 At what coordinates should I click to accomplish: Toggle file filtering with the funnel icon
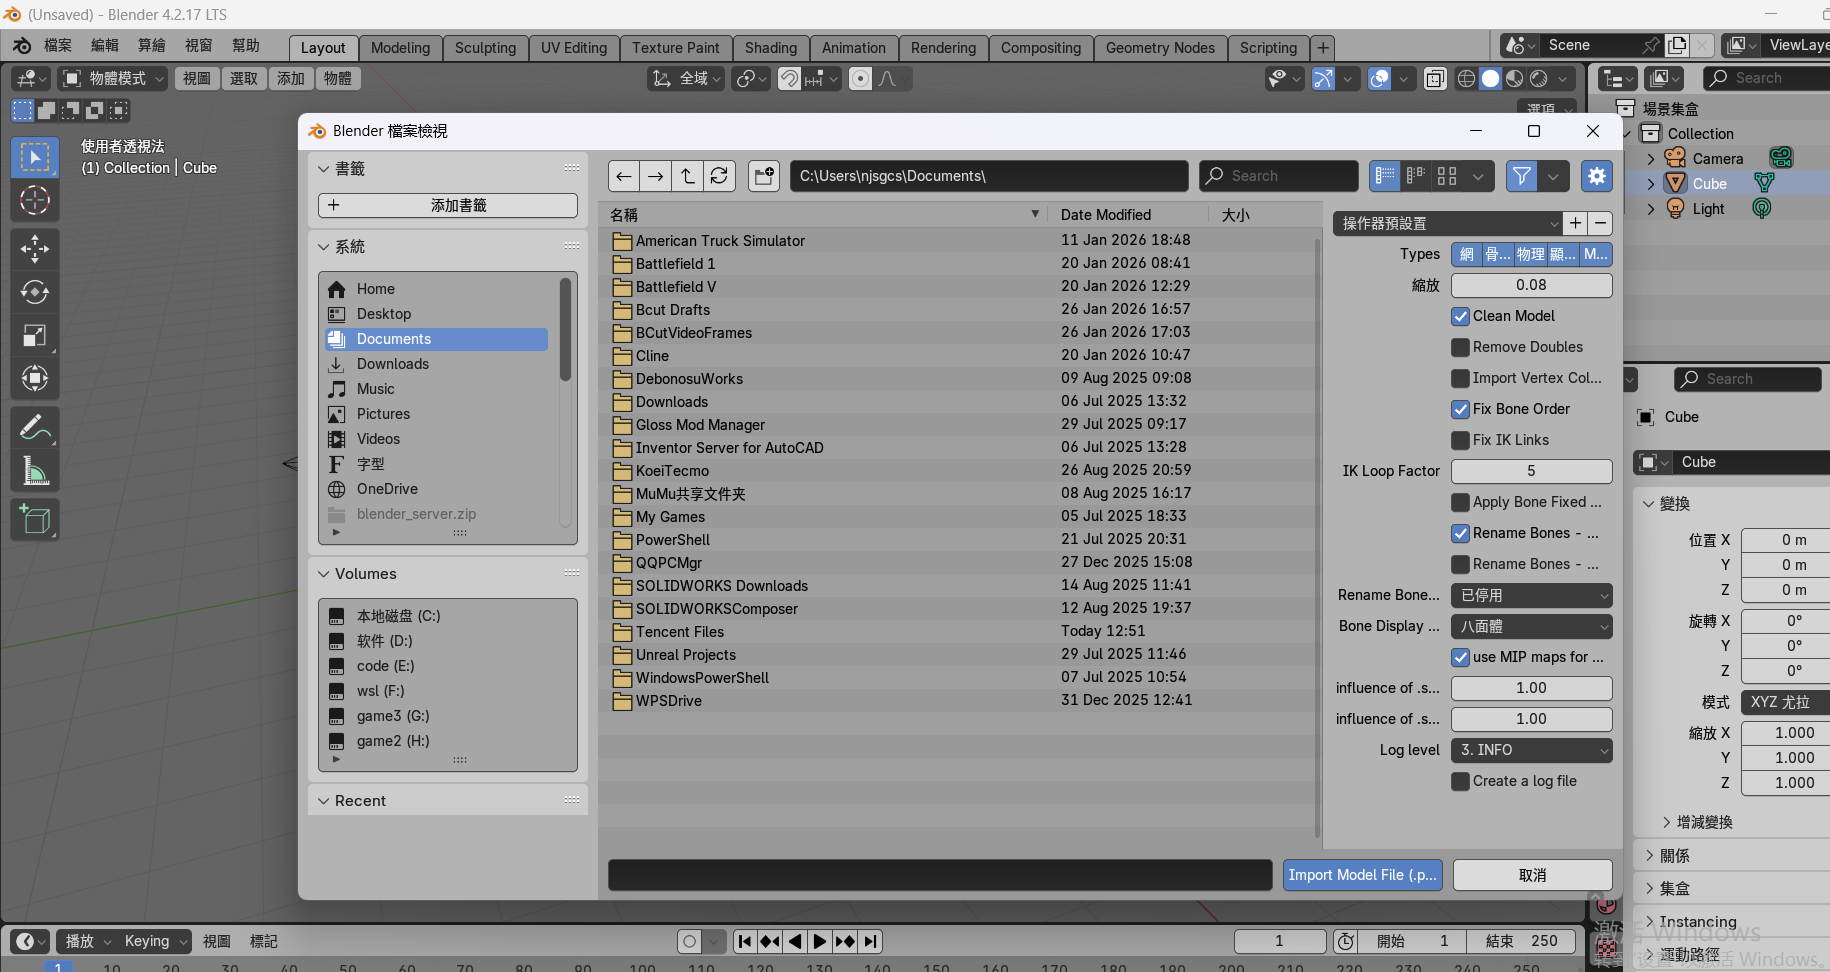[1522, 176]
